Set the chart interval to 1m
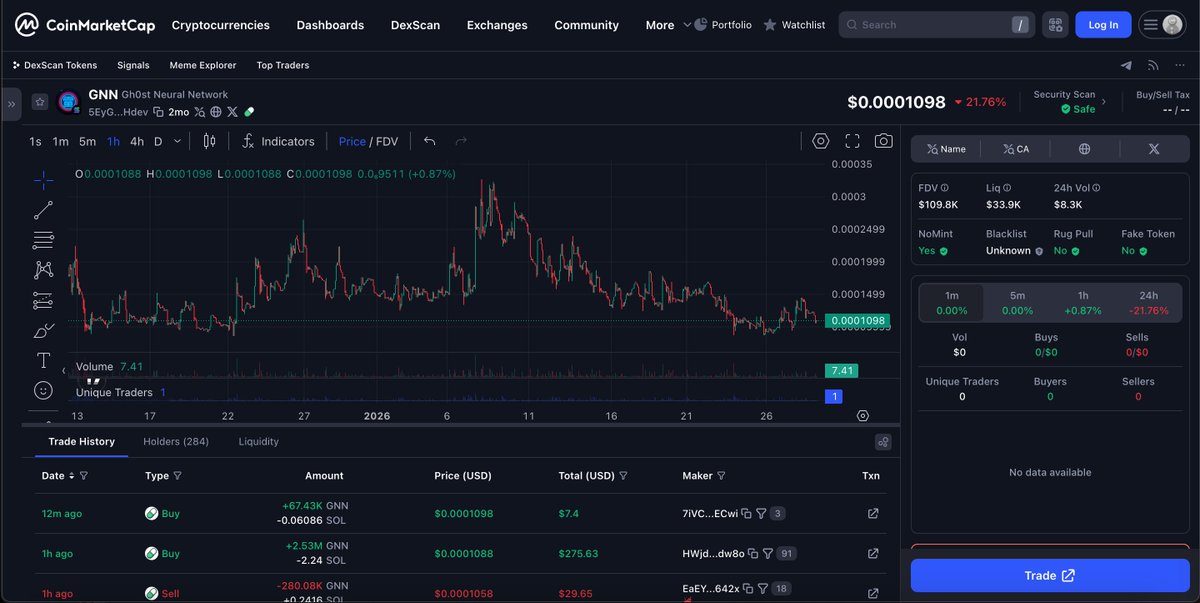The height and width of the screenshot is (603, 1200). tap(61, 141)
